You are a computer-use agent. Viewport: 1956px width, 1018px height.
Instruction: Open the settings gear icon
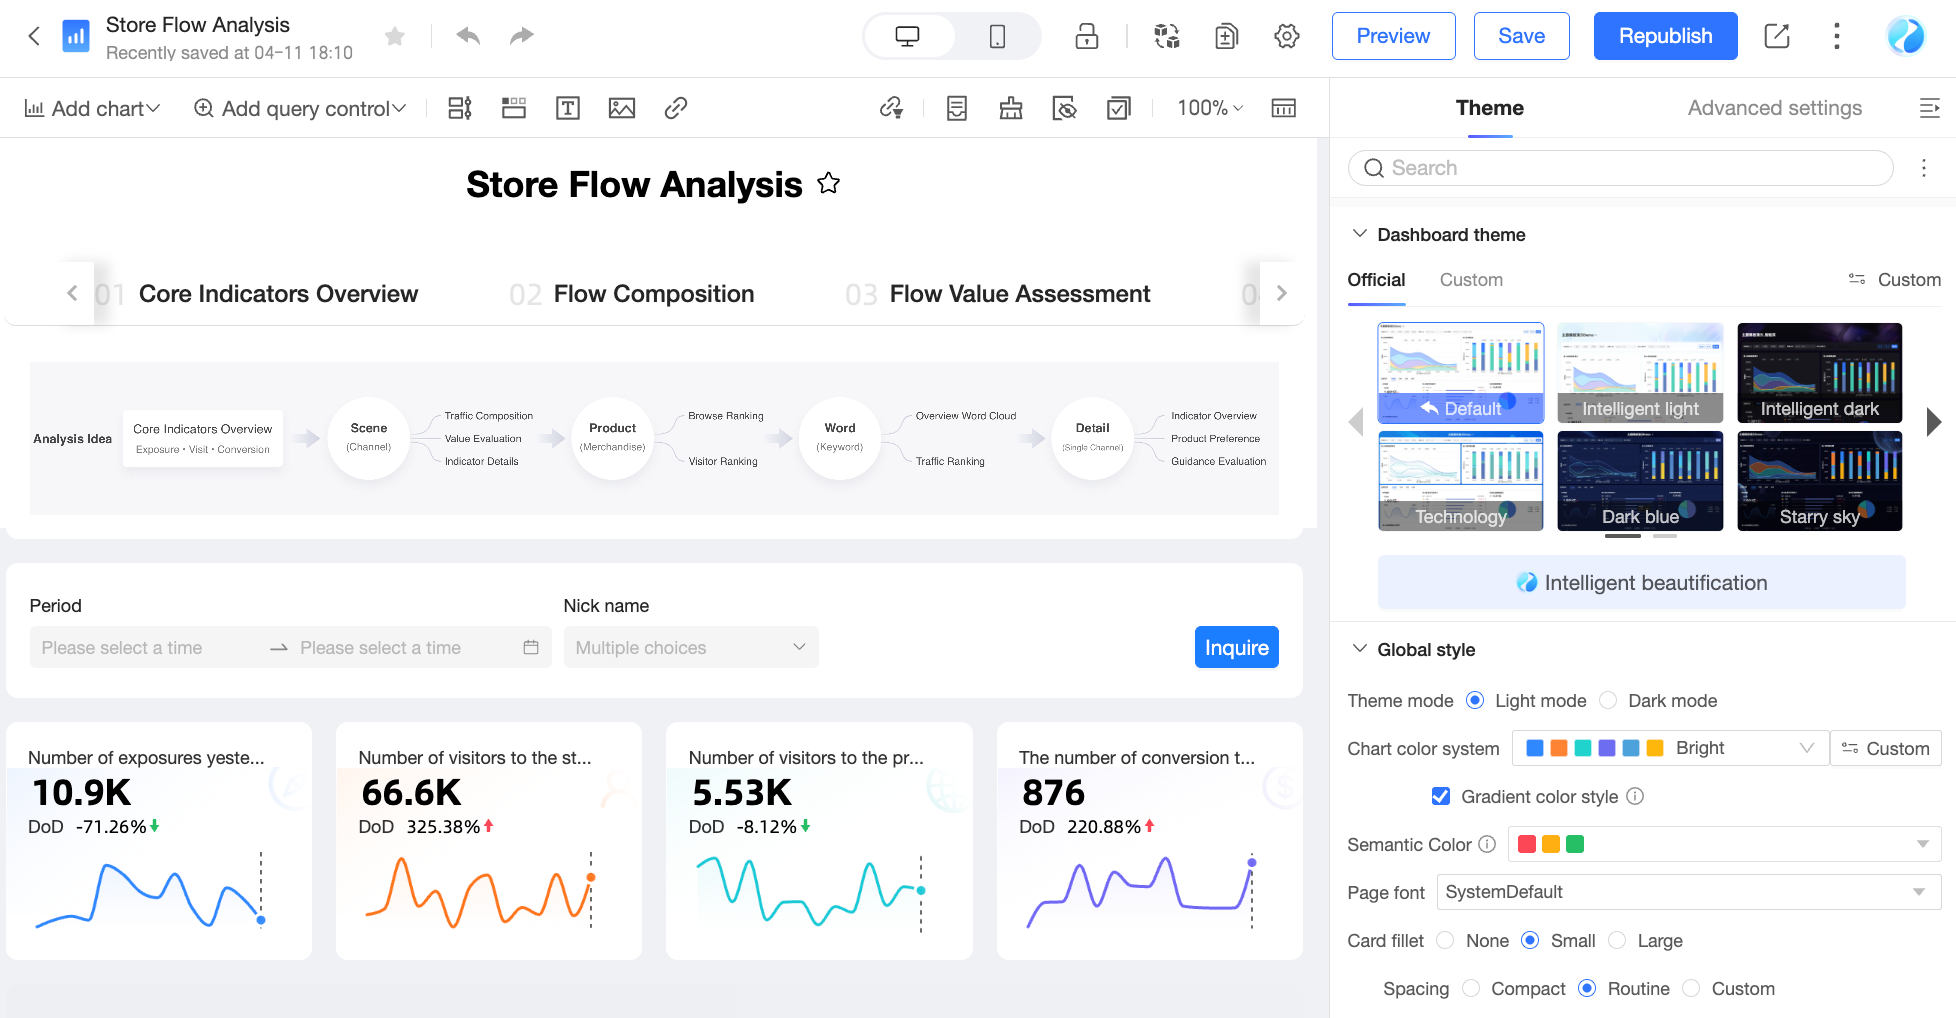pyautogui.click(x=1287, y=37)
